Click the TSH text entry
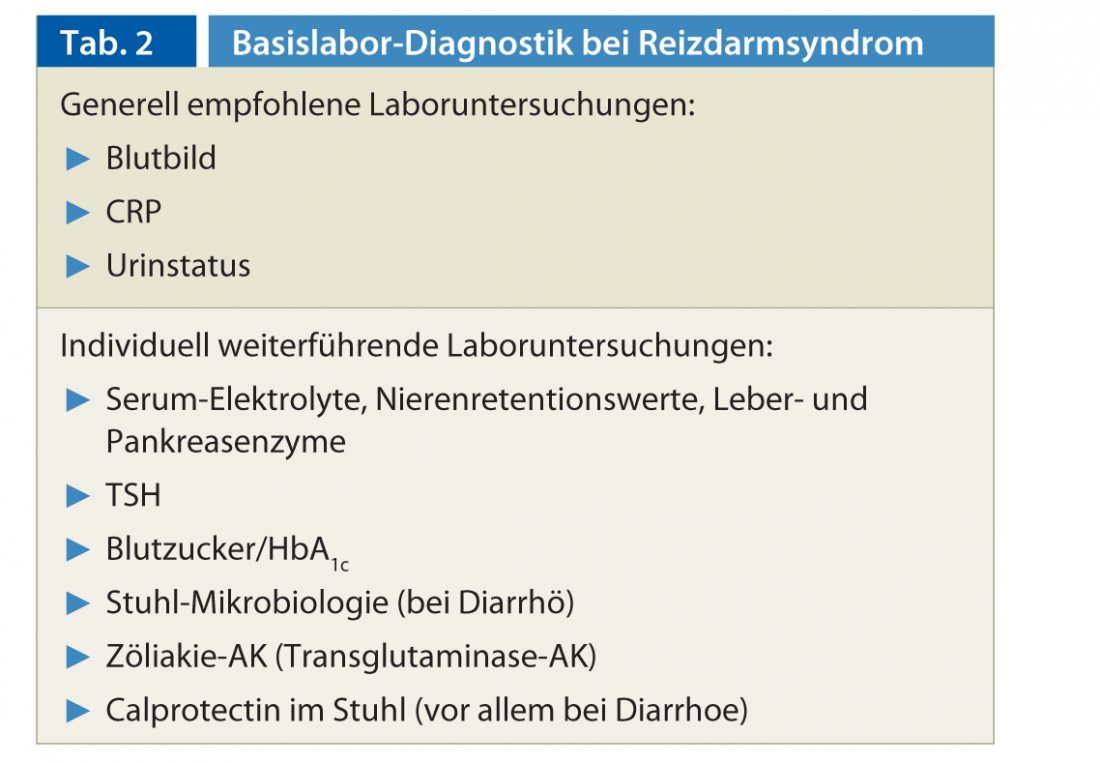1100x763 pixels. coord(134,495)
